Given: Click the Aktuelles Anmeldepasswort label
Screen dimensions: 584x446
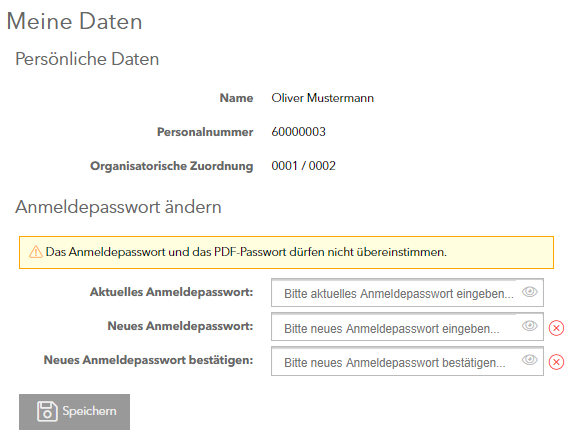Looking at the screenshot, I should click(x=171, y=292).
